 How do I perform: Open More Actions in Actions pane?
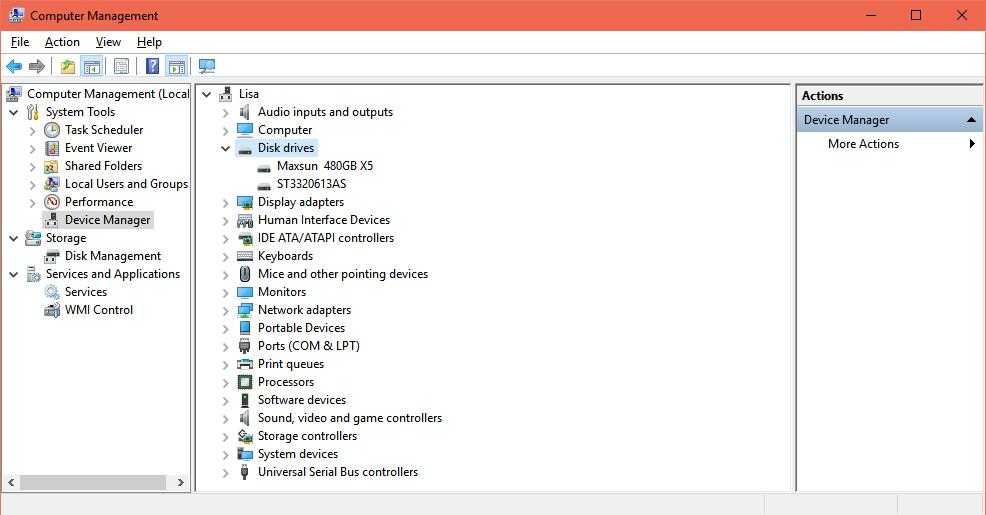click(x=863, y=144)
